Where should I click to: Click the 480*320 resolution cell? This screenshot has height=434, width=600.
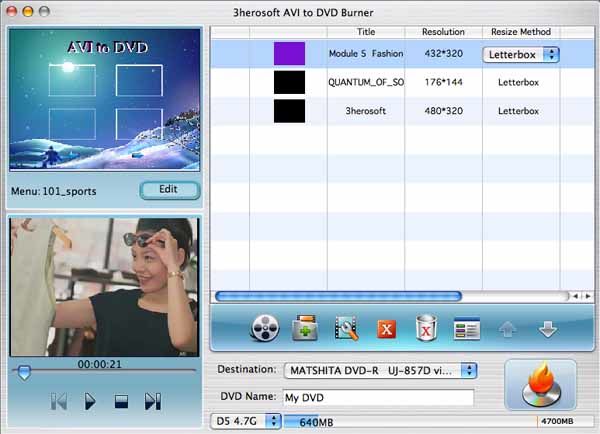tap(443, 111)
